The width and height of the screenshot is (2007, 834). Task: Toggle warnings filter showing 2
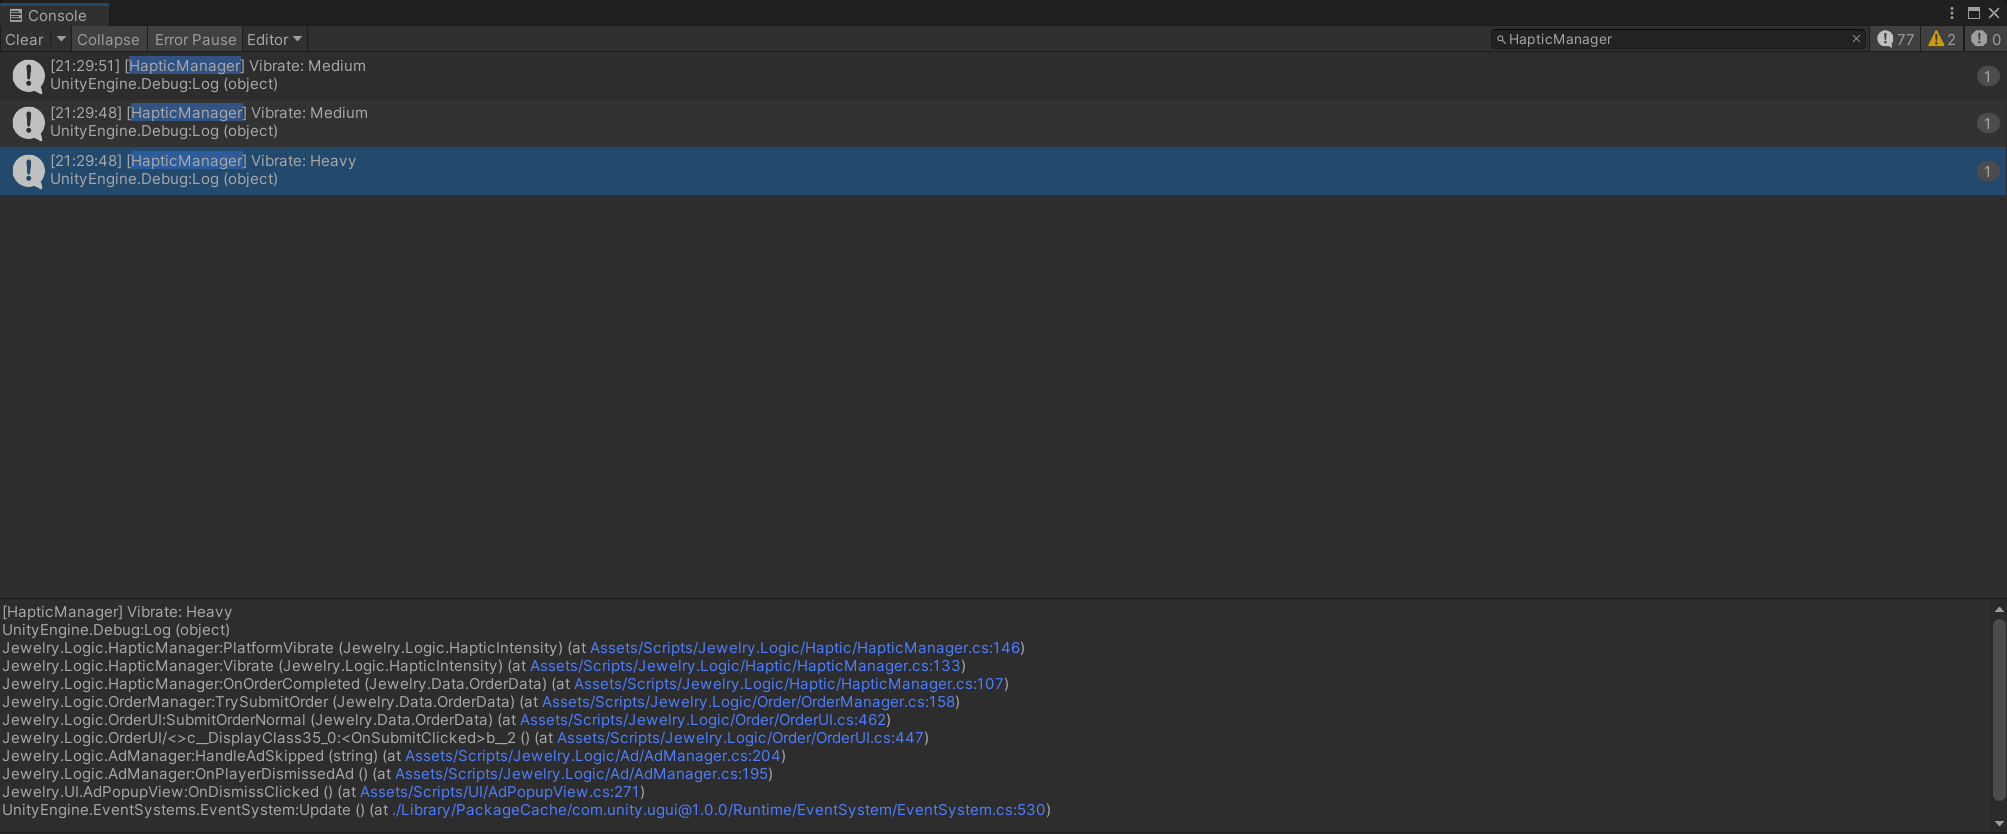tap(1942, 39)
